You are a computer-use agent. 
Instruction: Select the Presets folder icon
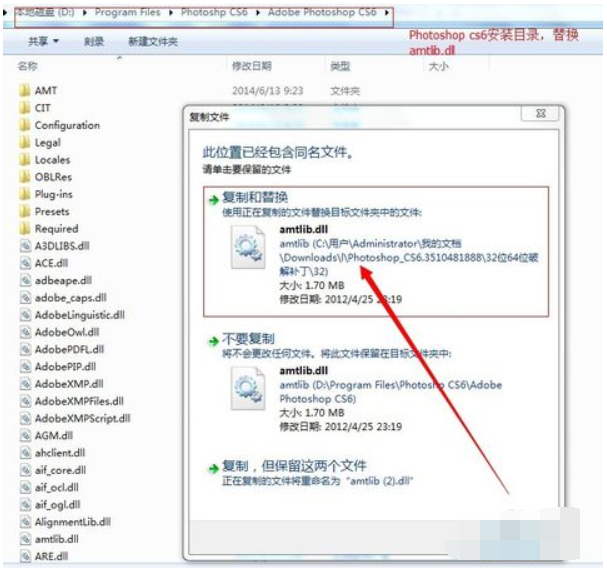point(25,211)
